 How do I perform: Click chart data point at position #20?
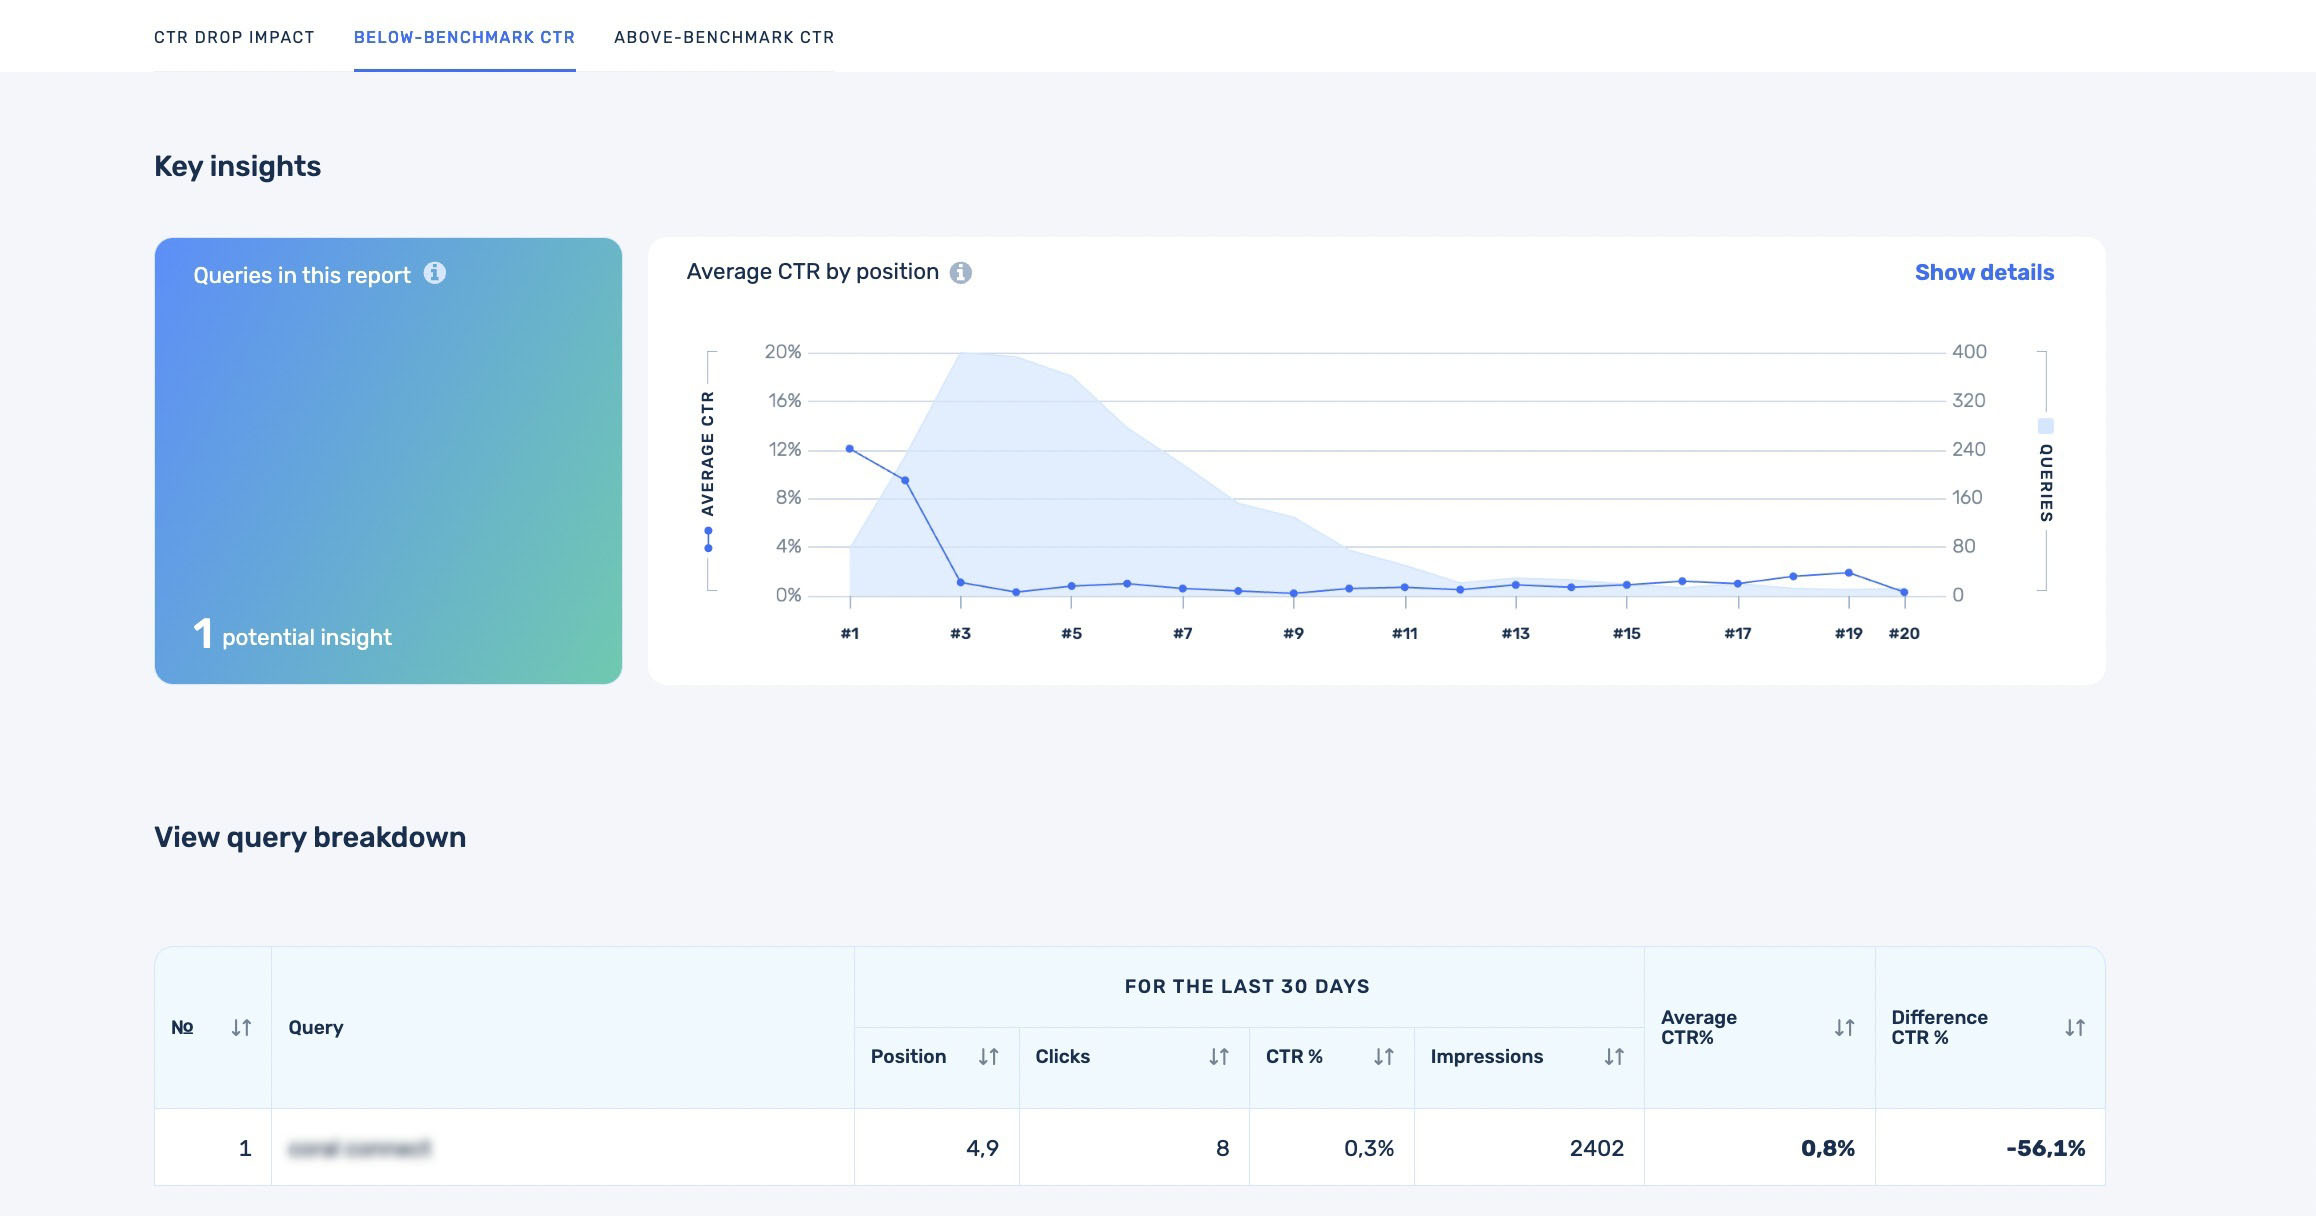pos(1904,592)
